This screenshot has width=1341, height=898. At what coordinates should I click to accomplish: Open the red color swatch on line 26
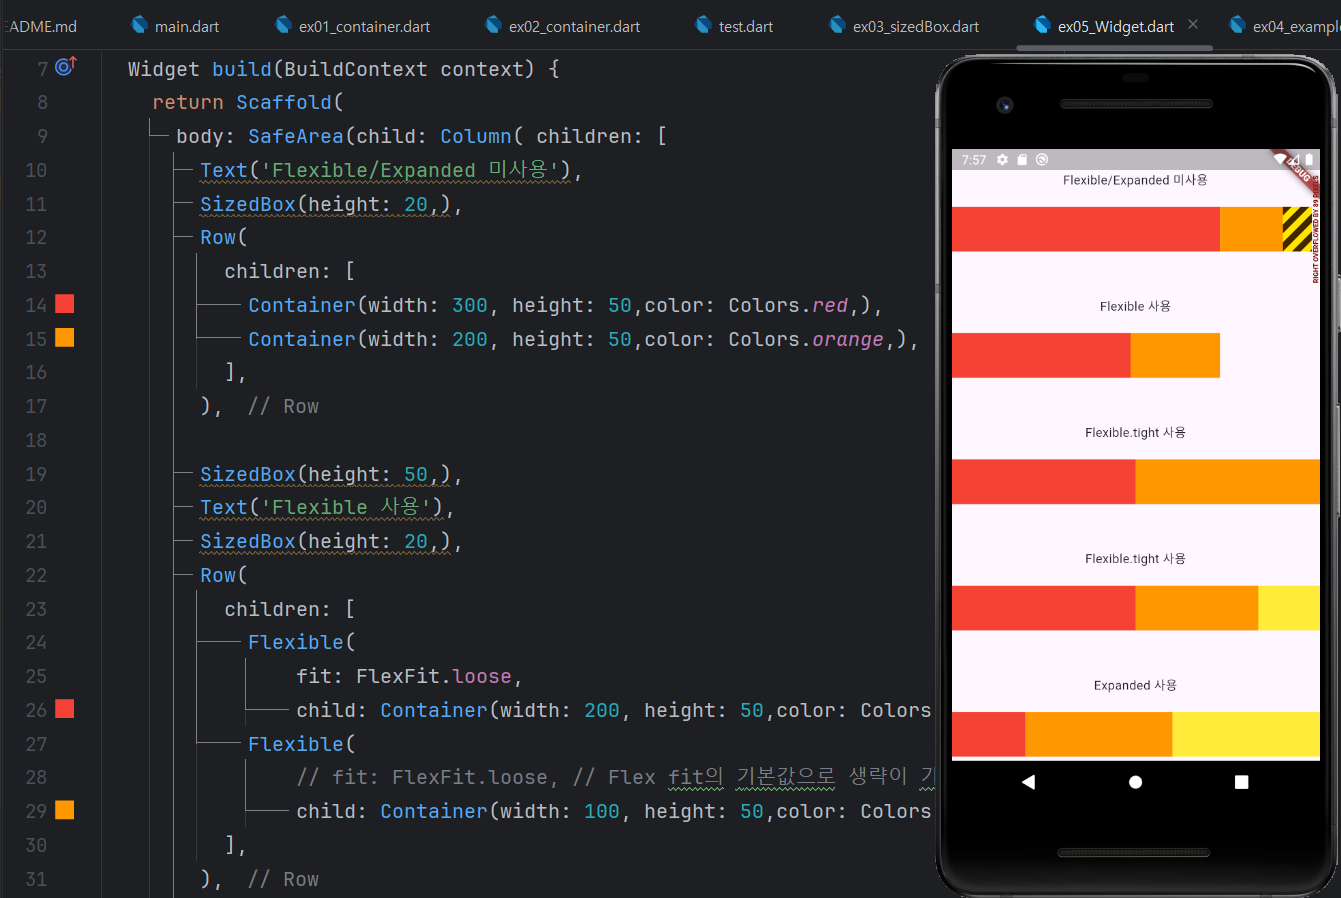(x=65, y=709)
